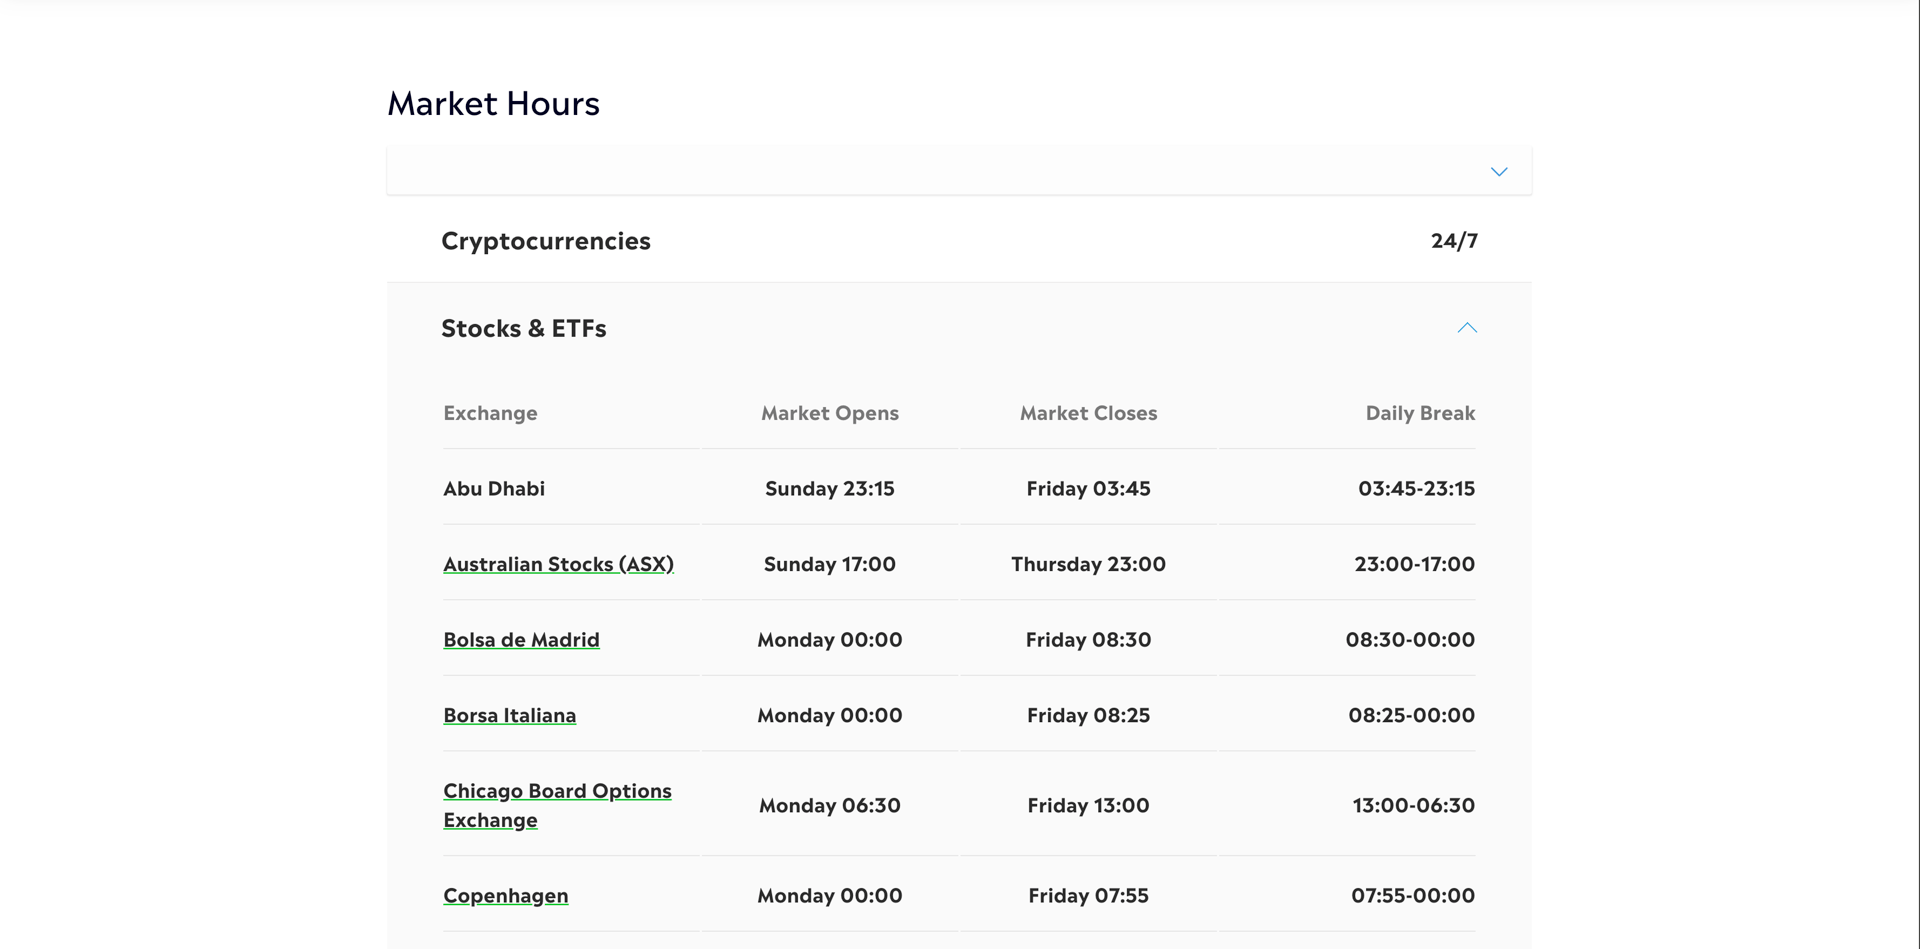Screen dimensions: 1920x949
Task: Select daily break 08:30-00:00
Action: click(1410, 640)
